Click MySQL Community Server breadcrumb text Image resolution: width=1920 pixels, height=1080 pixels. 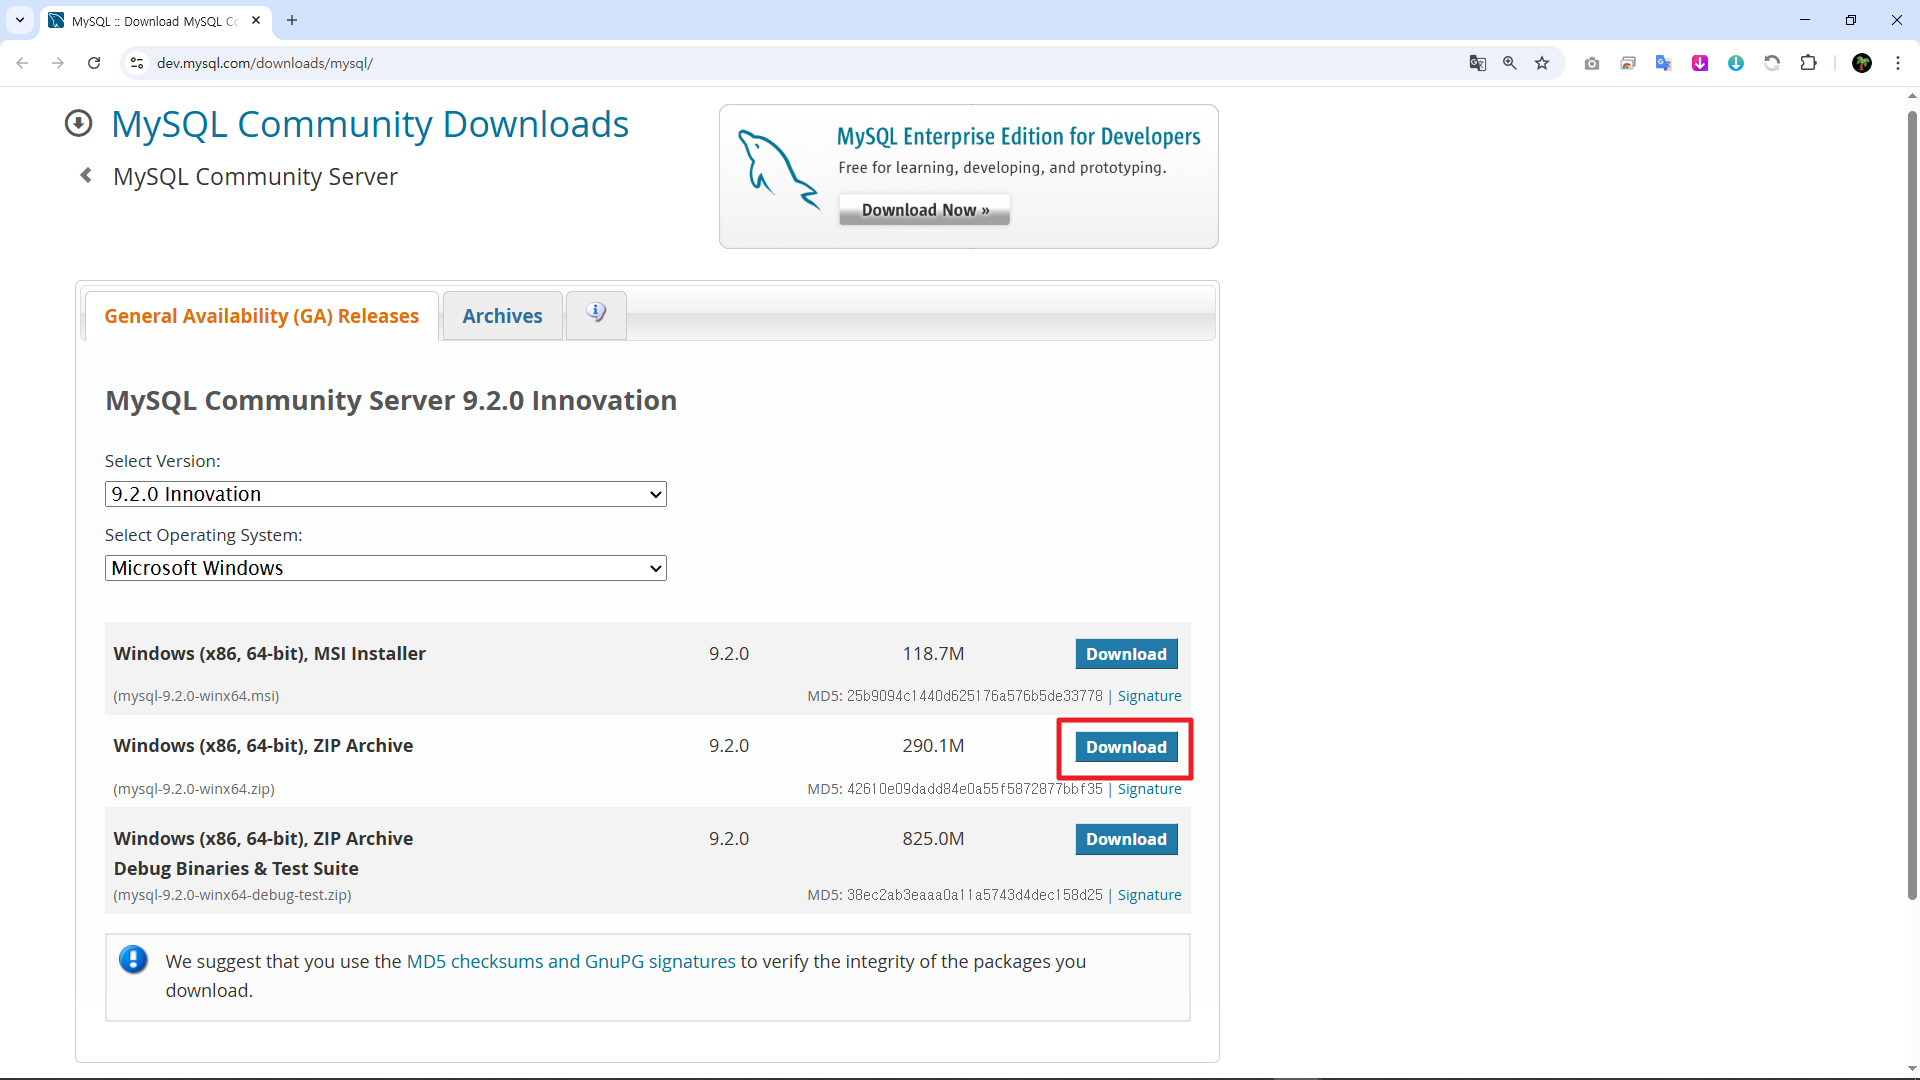(255, 177)
